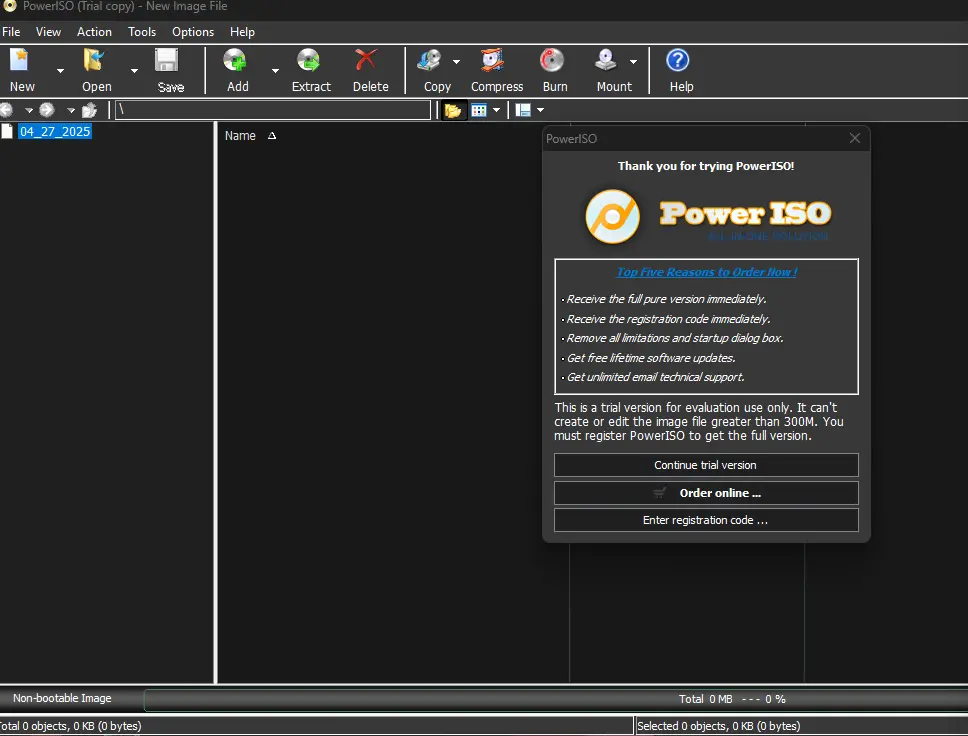Open the View menu
This screenshot has width=968, height=736.
coord(48,32)
